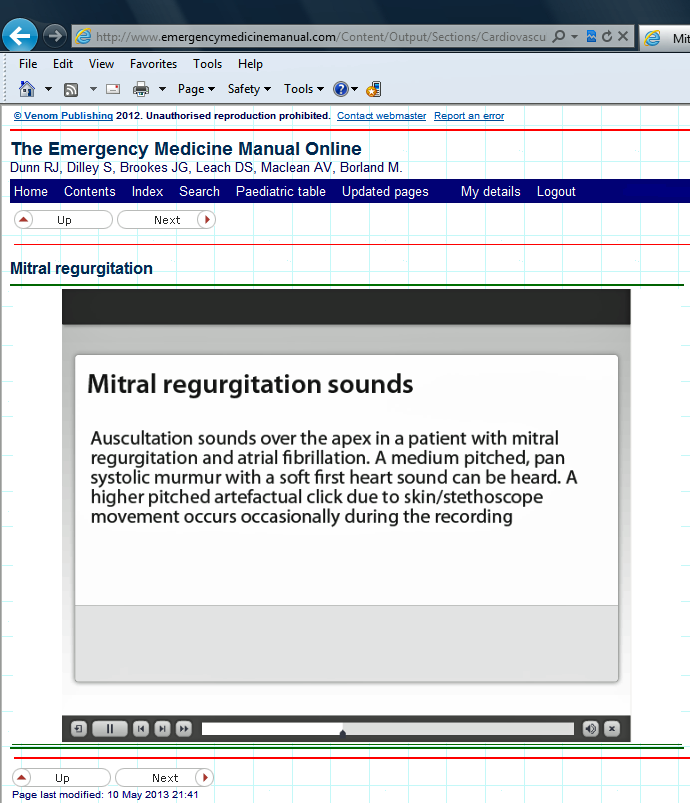Click The Emergency Medicine Manual Online title

click(x=186, y=149)
